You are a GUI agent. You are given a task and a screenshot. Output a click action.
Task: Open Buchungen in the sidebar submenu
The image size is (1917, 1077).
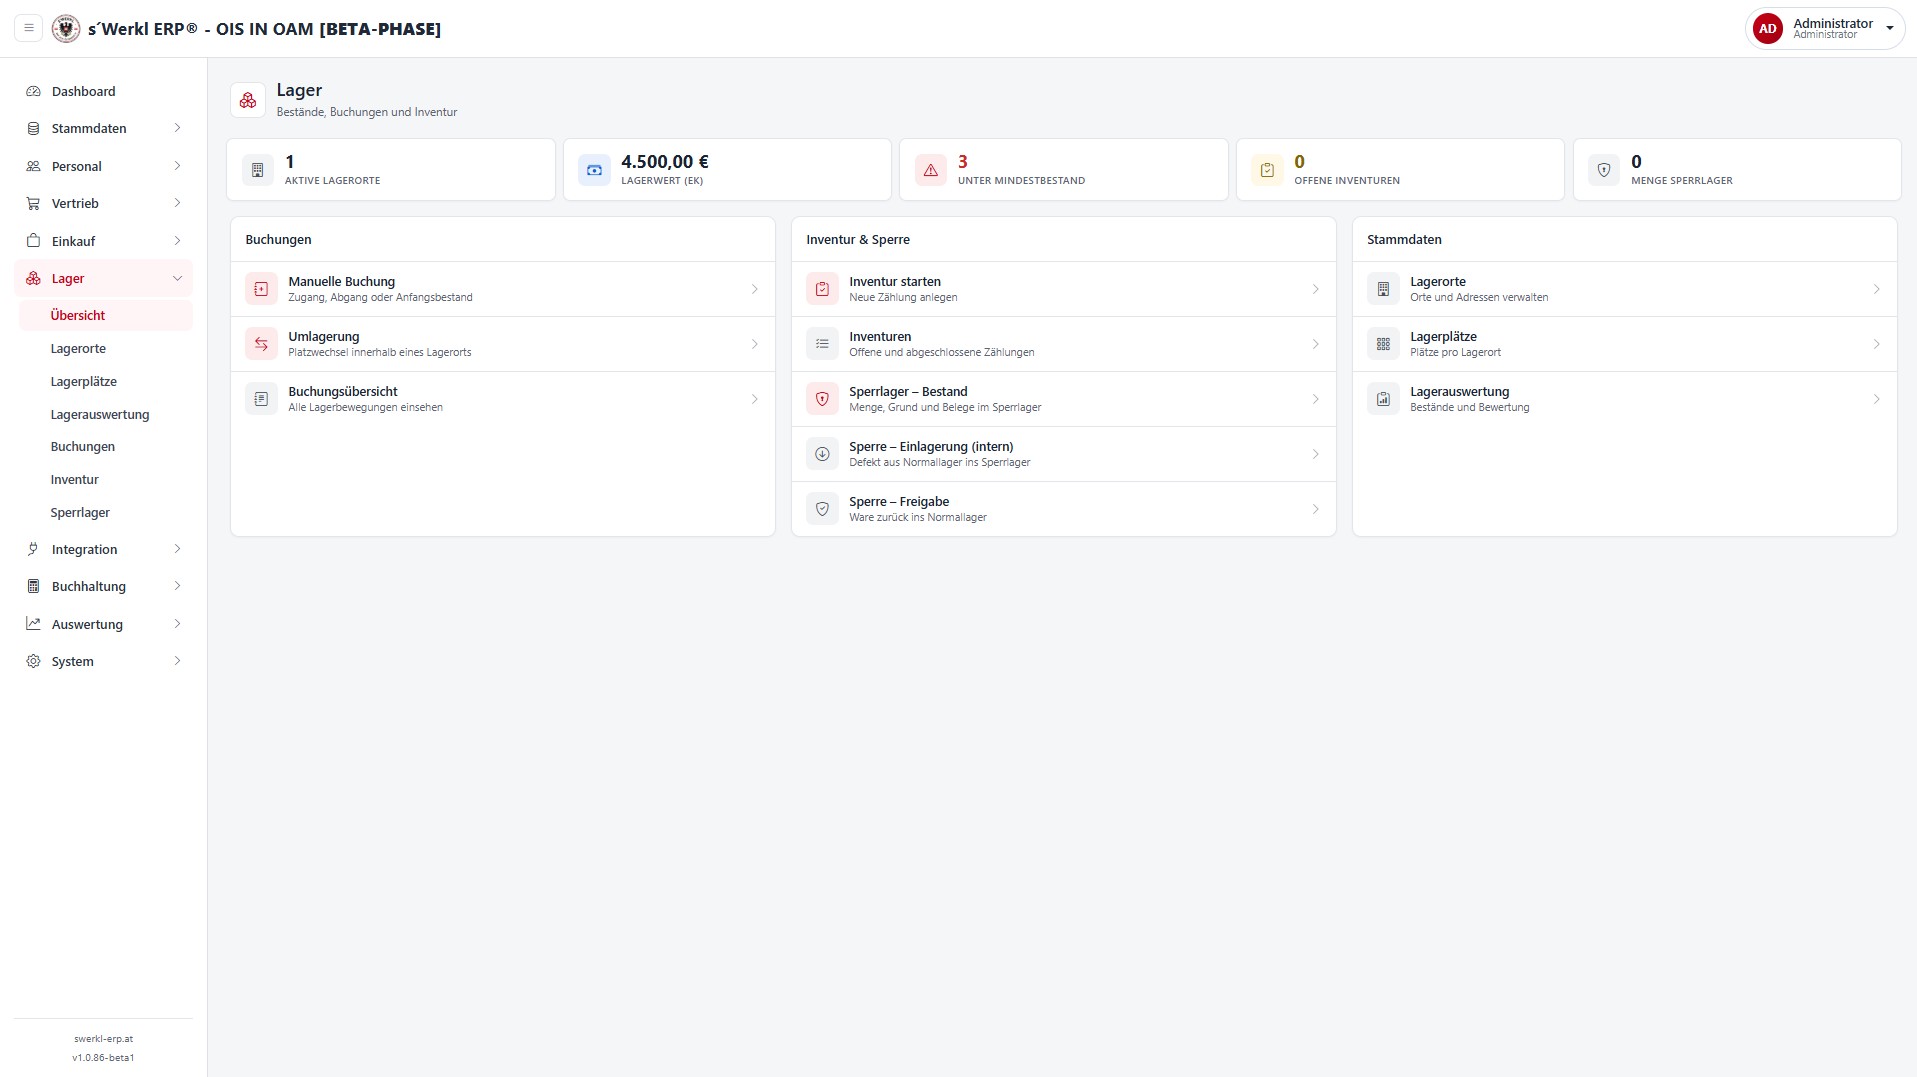tap(105, 446)
